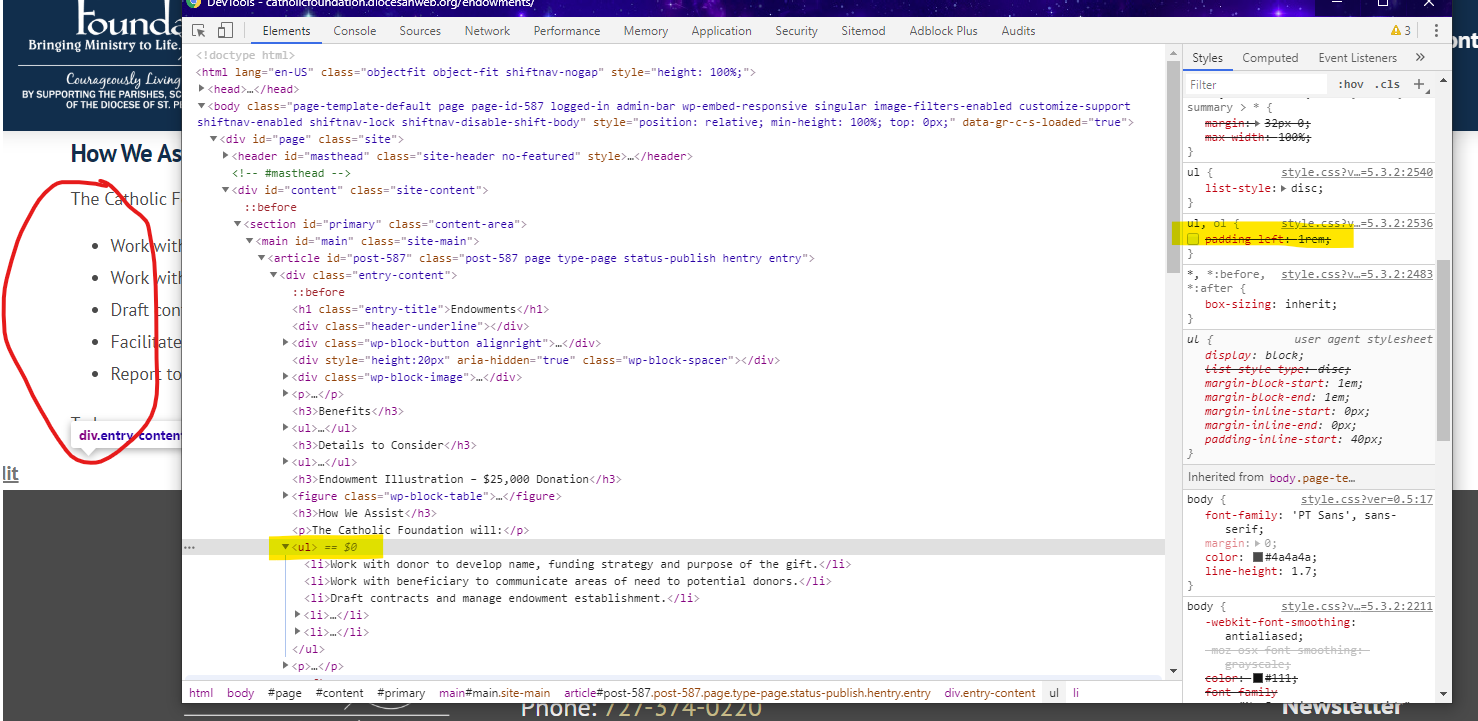This screenshot has width=1478, height=721.
Task: Add new style rule with plus icon
Action: coord(1419,85)
